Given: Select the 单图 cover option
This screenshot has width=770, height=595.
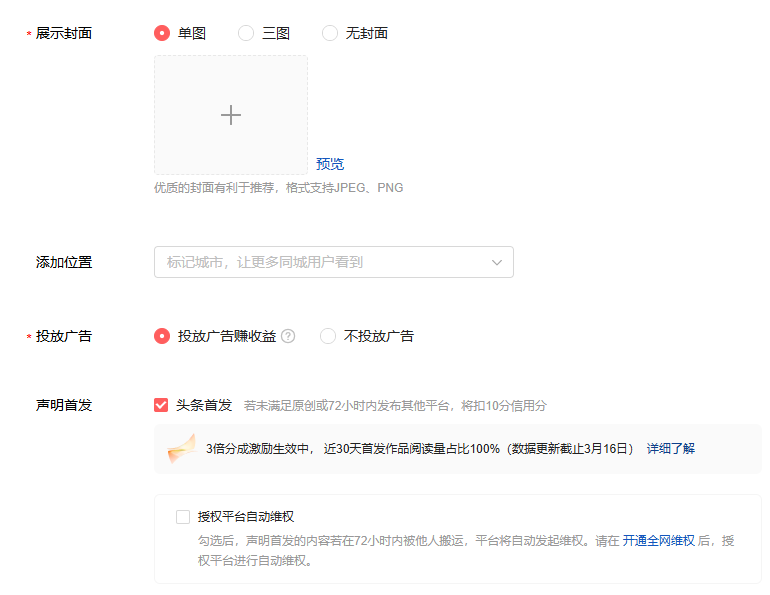Looking at the screenshot, I should click(x=162, y=33).
